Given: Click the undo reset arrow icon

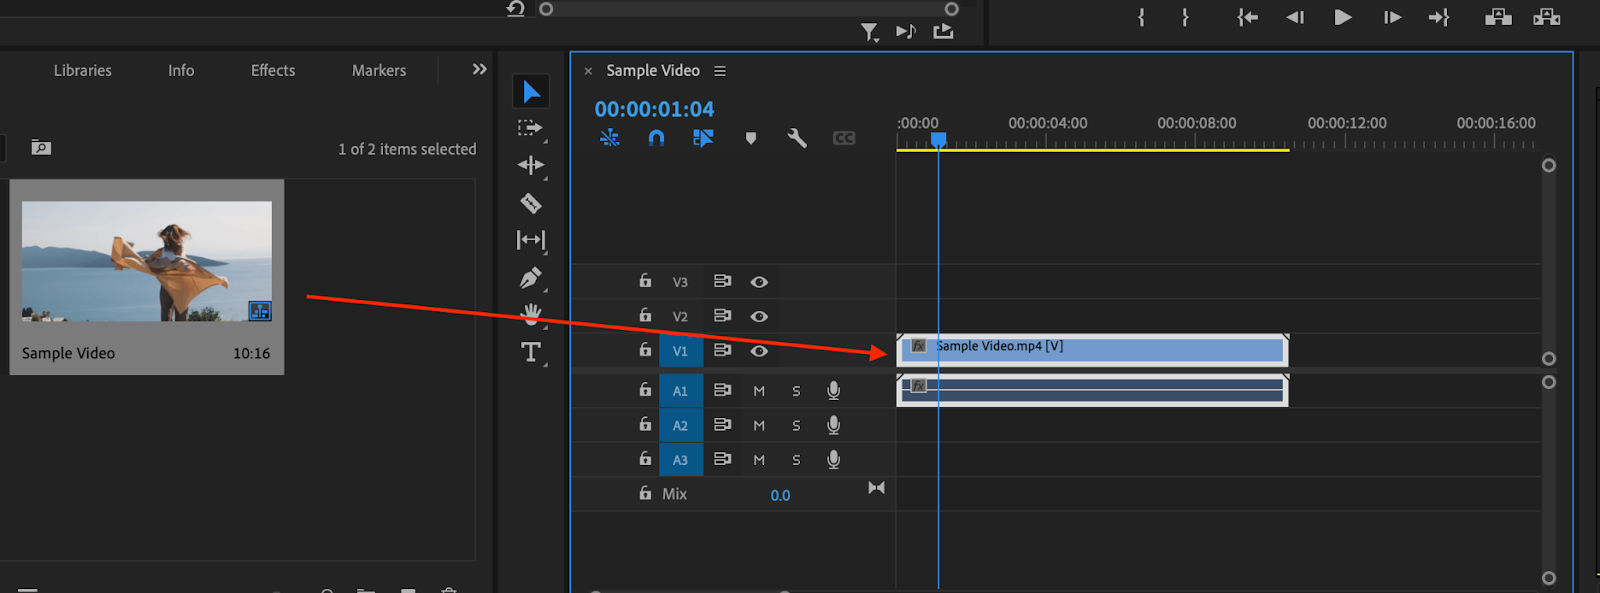Looking at the screenshot, I should 516,9.
